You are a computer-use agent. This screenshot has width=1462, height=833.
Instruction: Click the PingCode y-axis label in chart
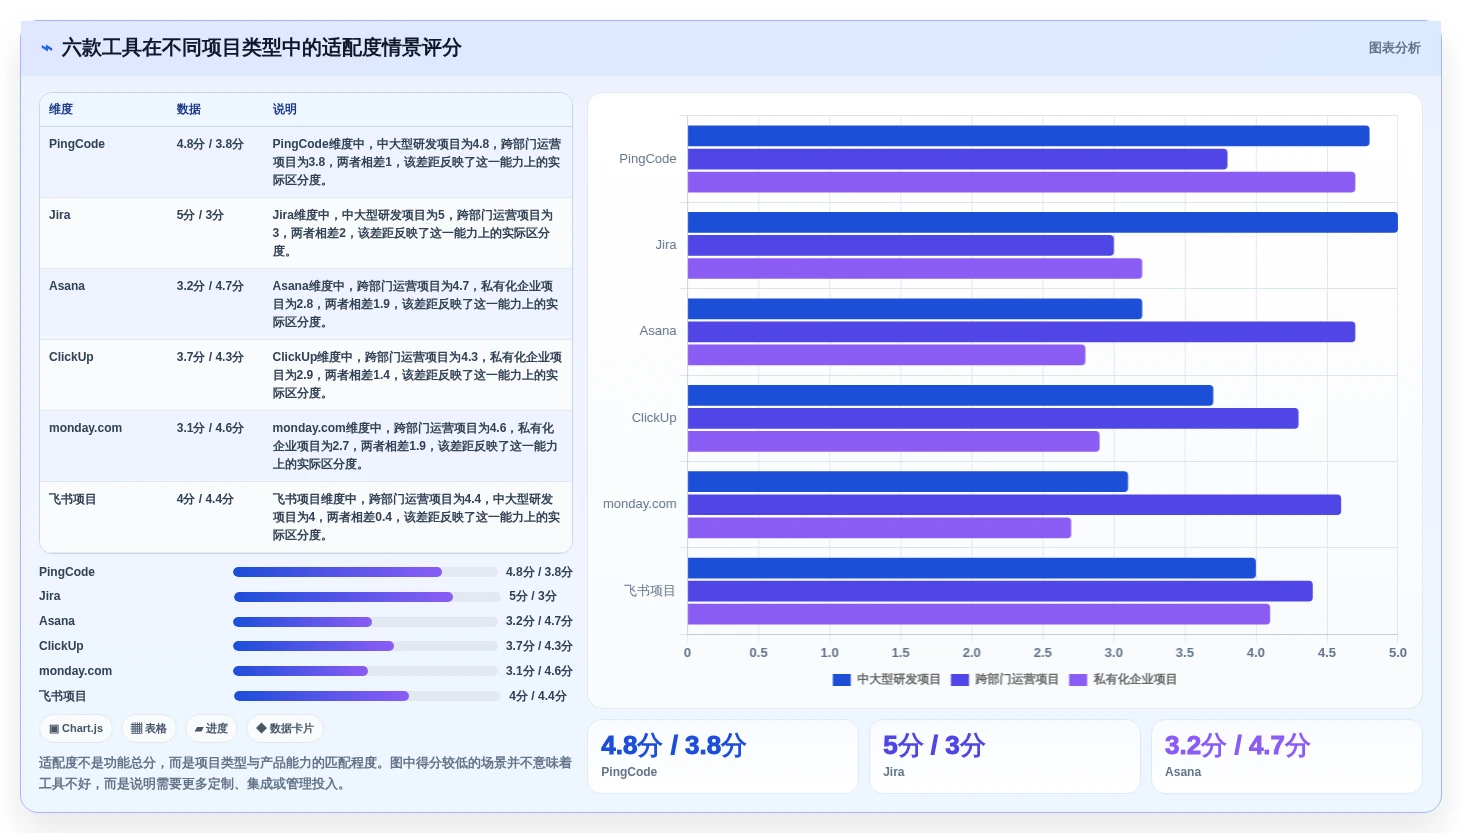[648, 159]
